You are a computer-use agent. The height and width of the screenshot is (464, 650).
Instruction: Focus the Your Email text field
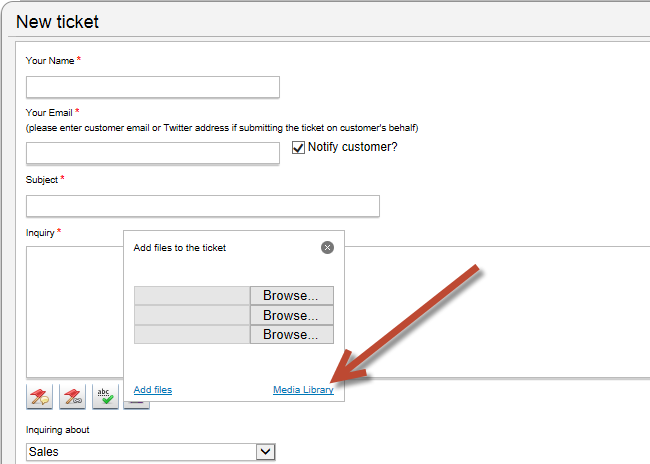point(152,153)
